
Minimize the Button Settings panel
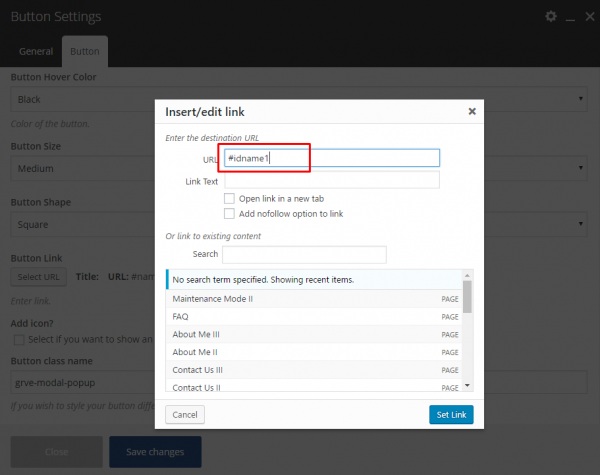tap(568, 17)
